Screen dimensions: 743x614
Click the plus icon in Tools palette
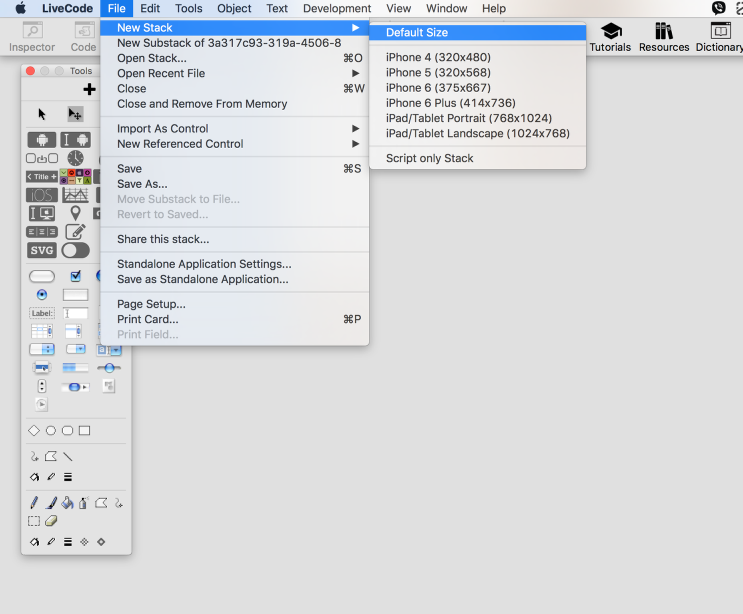89,89
